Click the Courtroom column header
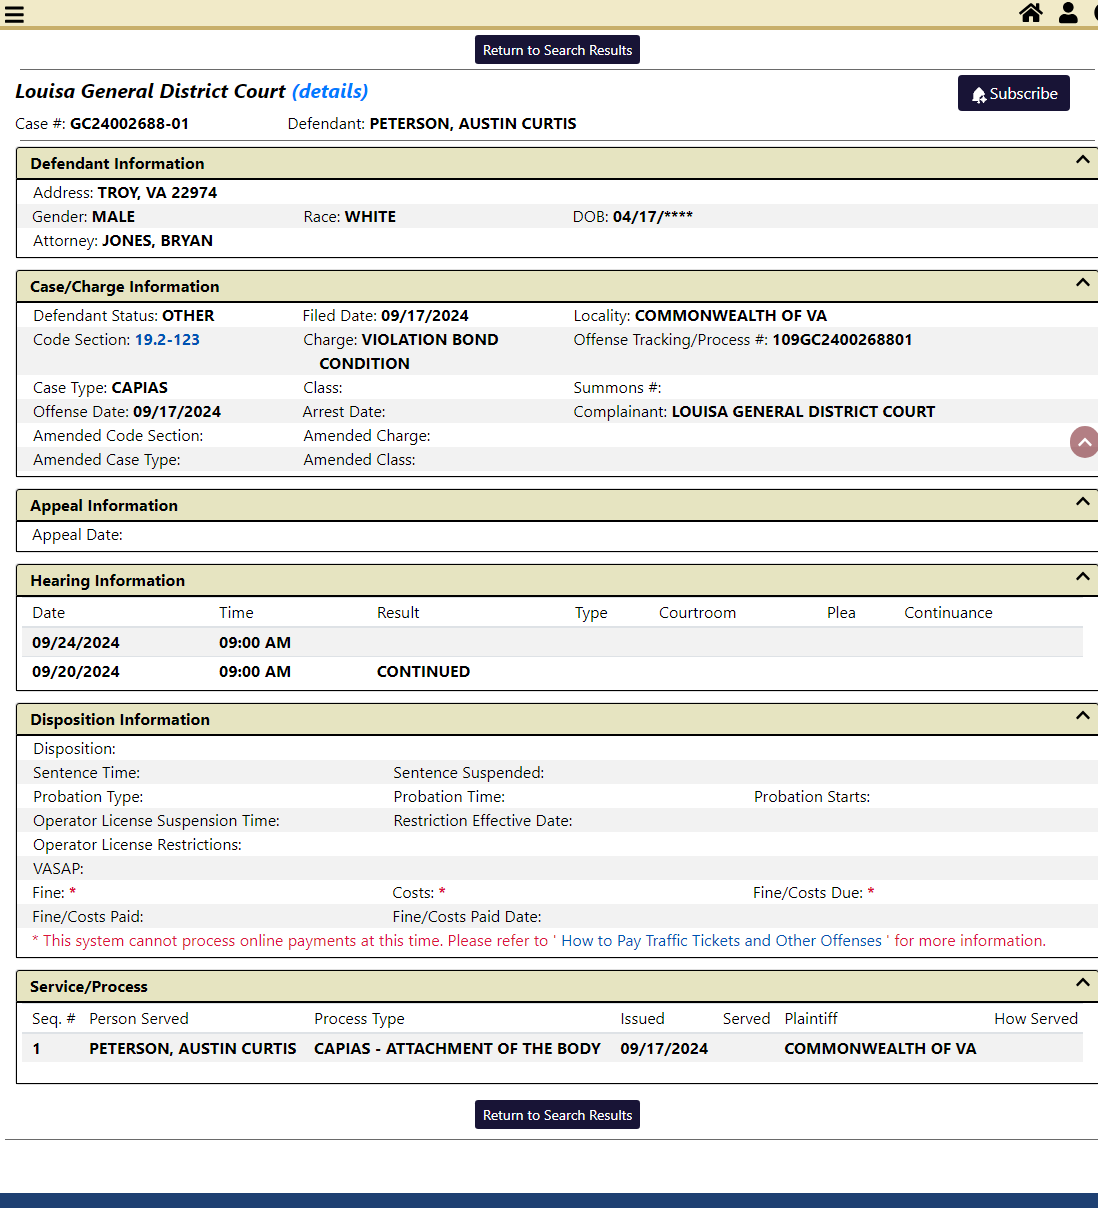 [697, 613]
